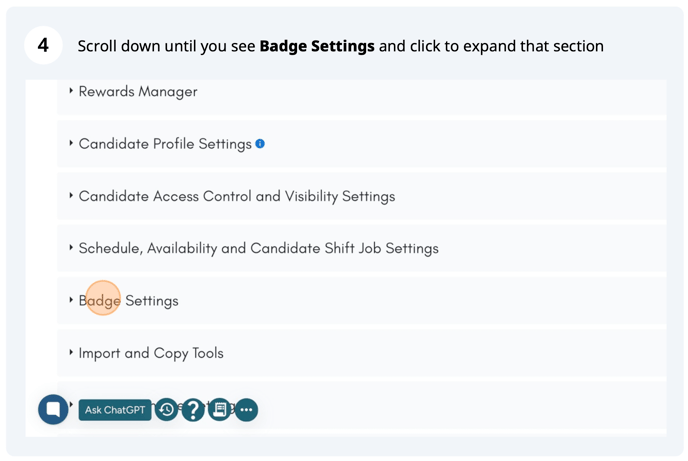Open the question mark help icon

pos(193,409)
